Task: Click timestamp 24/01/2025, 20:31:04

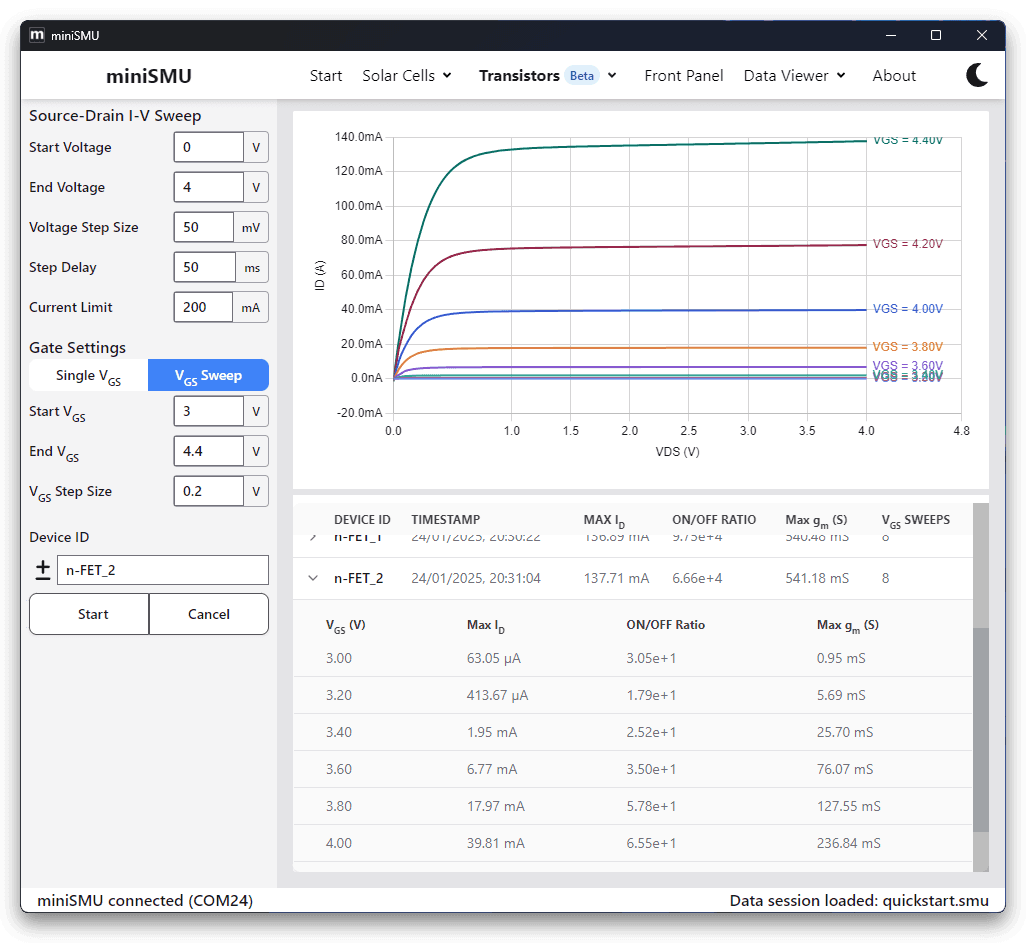Action: [476, 578]
